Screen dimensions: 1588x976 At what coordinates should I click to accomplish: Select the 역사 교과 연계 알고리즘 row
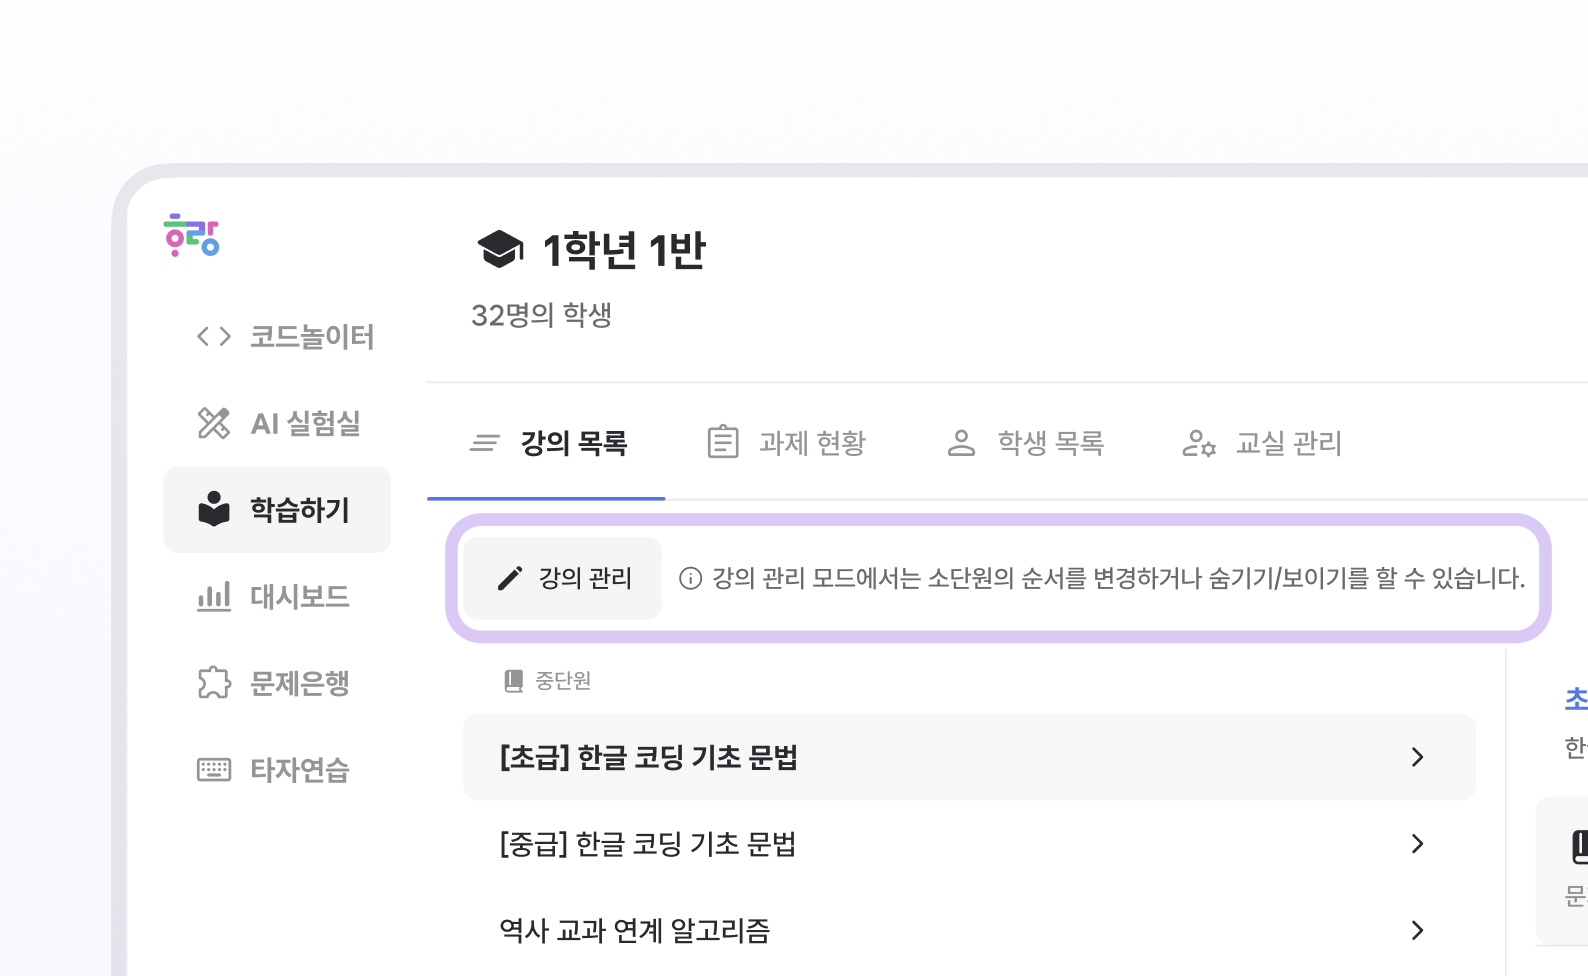(x=969, y=930)
